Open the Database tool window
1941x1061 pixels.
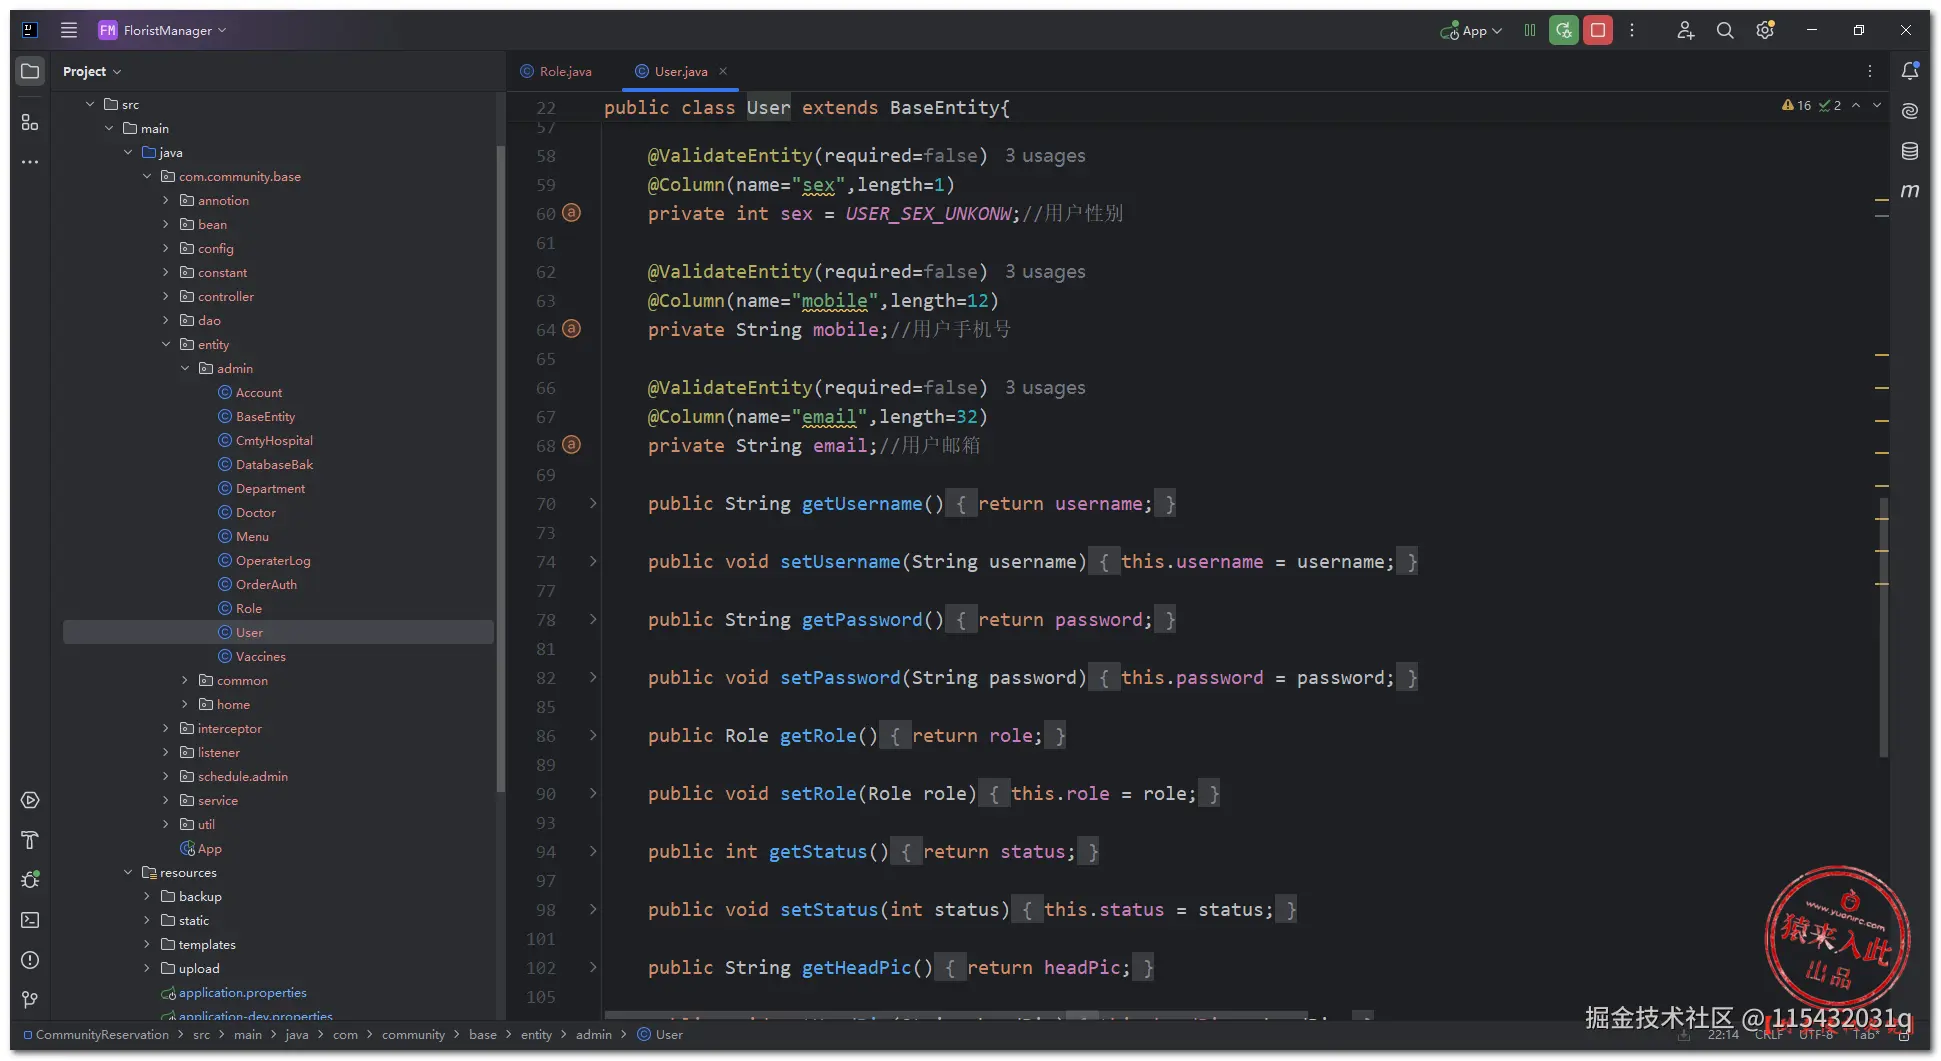pyautogui.click(x=1910, y=151)
